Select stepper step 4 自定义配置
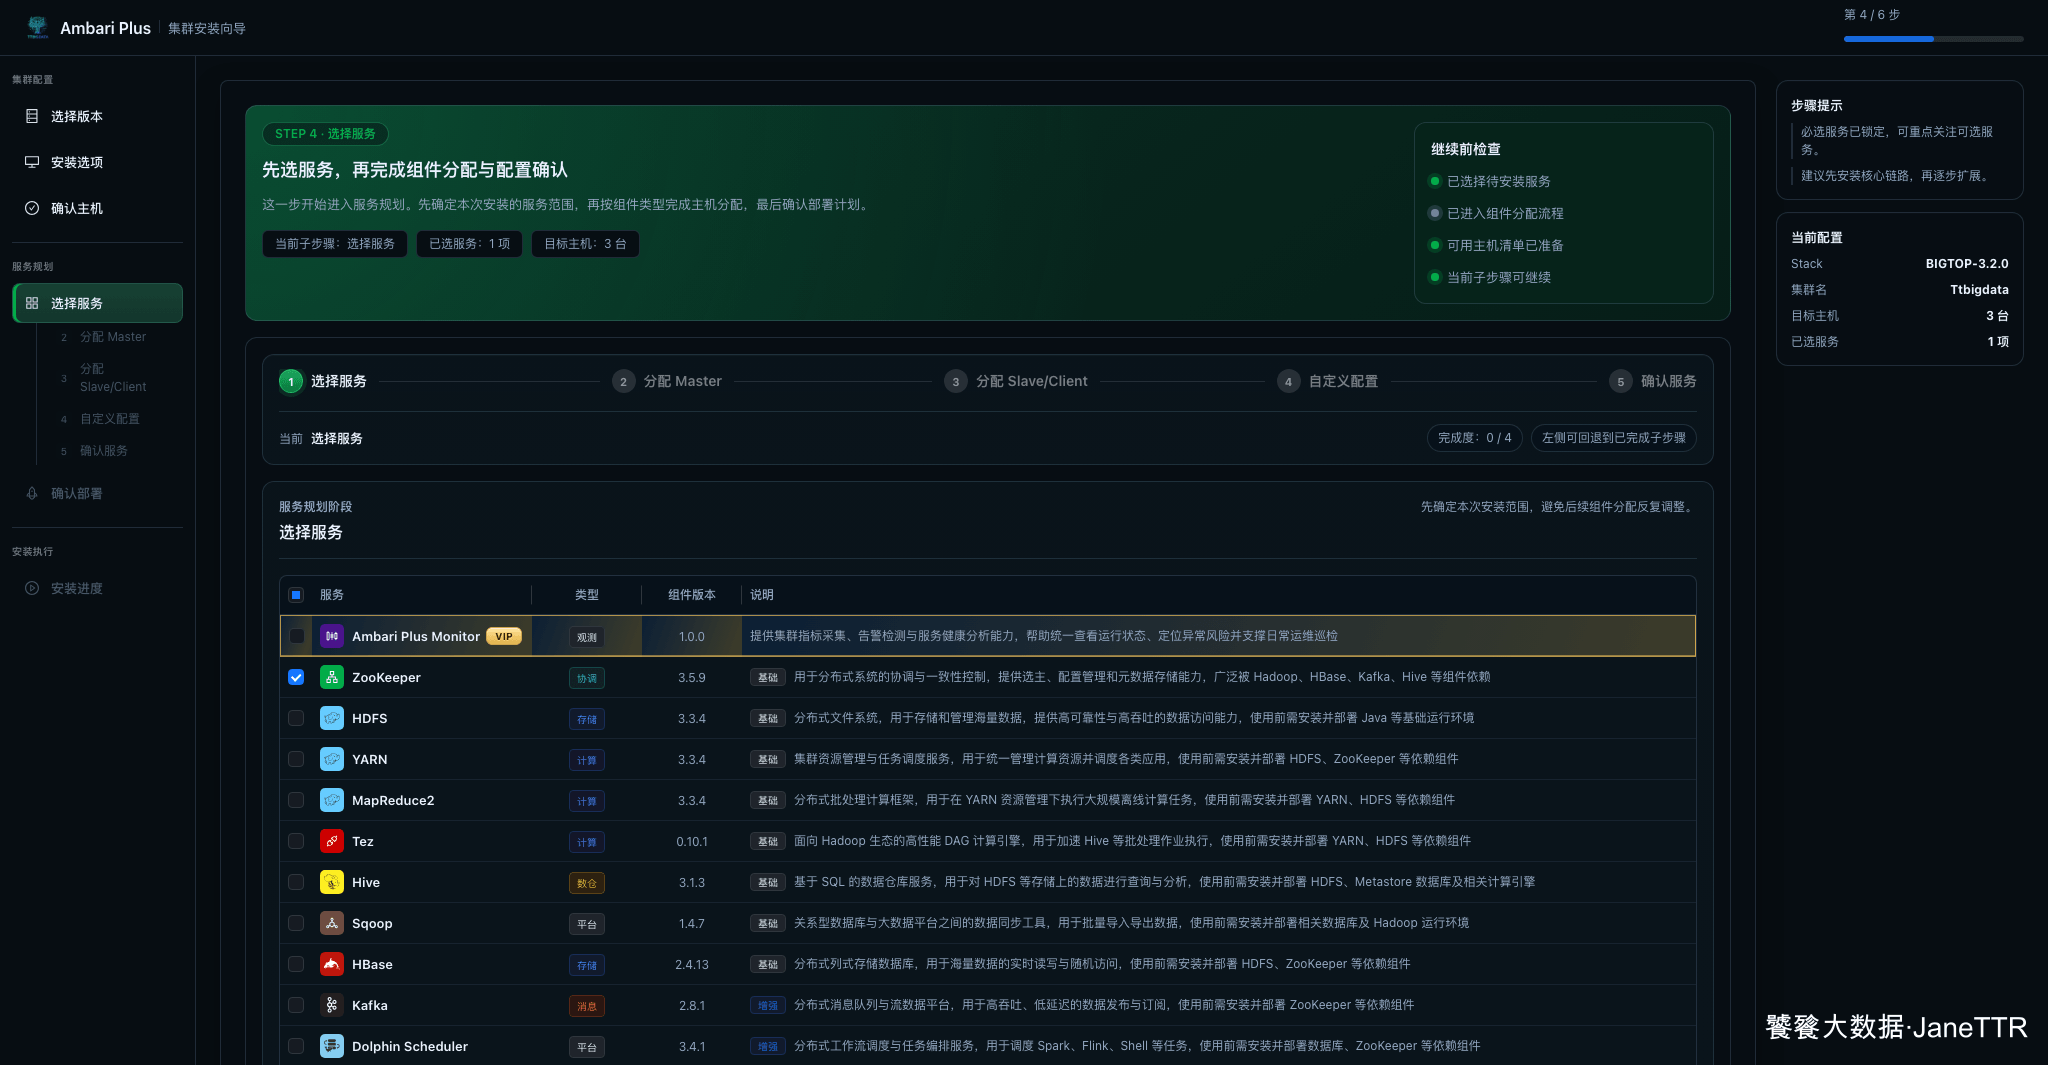This screenshot has height=1065, width=2048. pos(1328,381)
